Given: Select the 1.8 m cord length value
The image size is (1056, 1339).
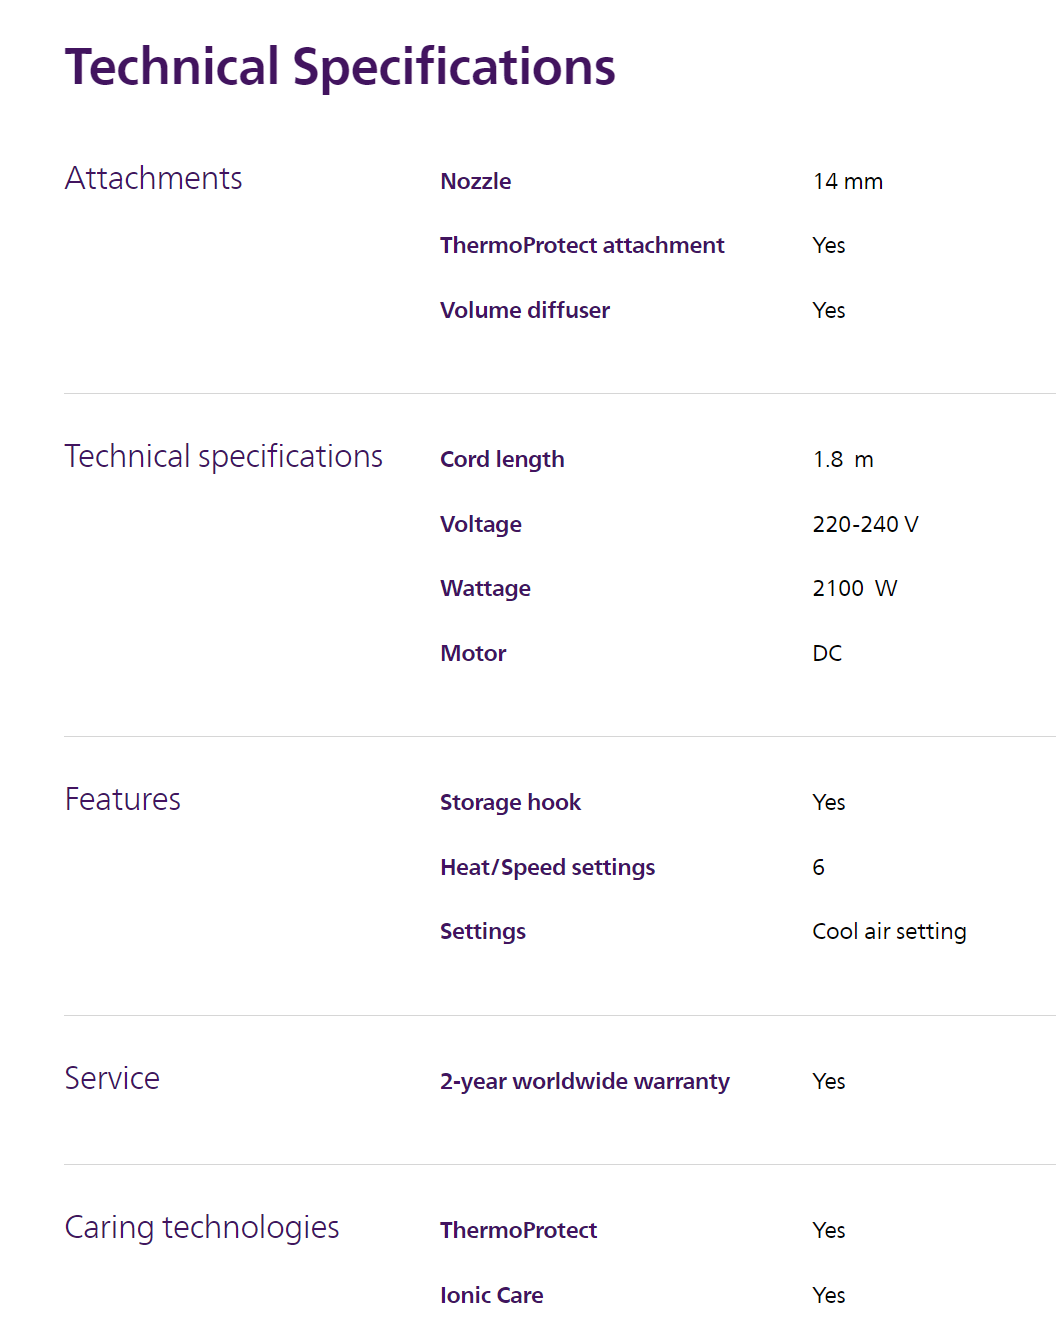Looking at the screenshot, I should tap(842, 459).
